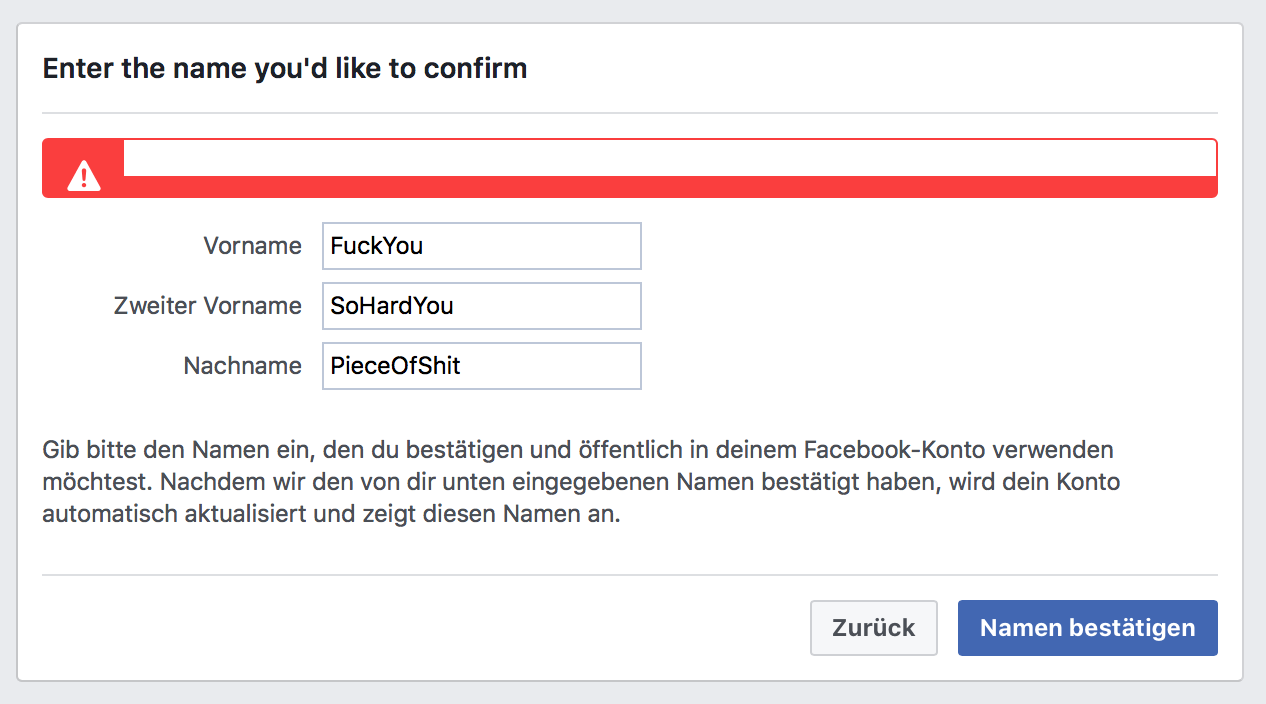Image resolution: width=1266 pixels, height=704 pixels.
Task: Click the Vorname field label
Action: (x=253, y=246)
